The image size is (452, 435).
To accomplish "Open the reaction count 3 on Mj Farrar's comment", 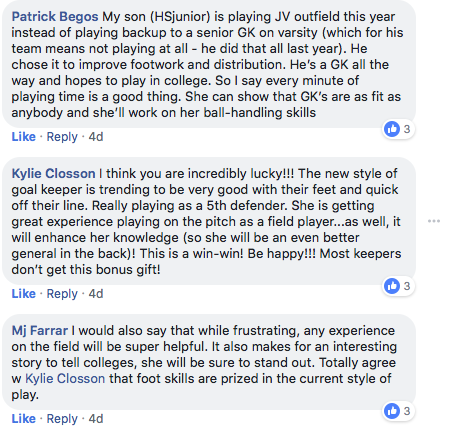I will click(x=407, y=411).
